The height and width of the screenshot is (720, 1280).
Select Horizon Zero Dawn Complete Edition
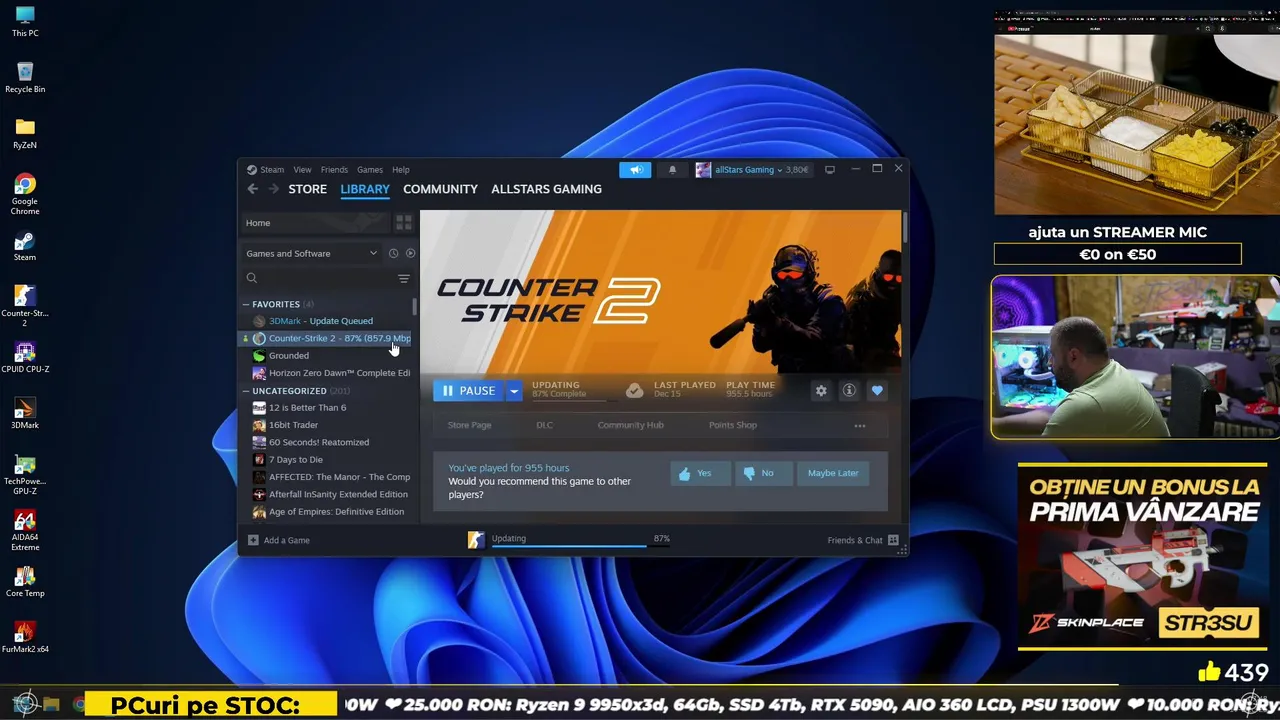point(326,373)
